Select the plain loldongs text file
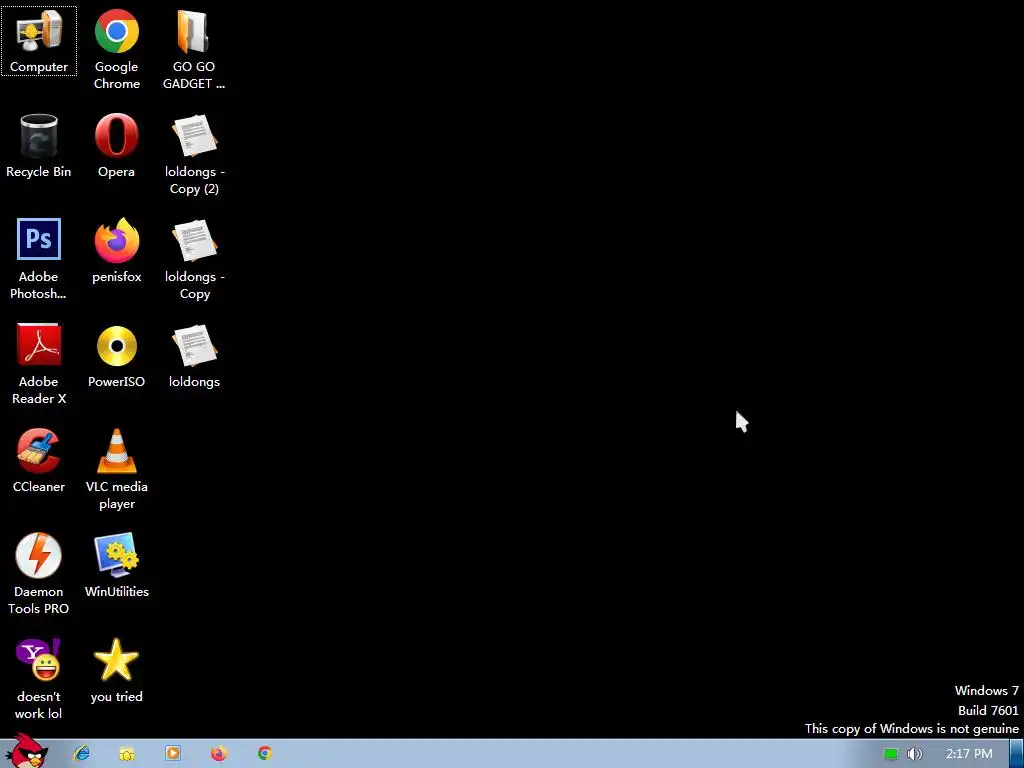This screenshot has height=768, width=1024. coord(194,356)
